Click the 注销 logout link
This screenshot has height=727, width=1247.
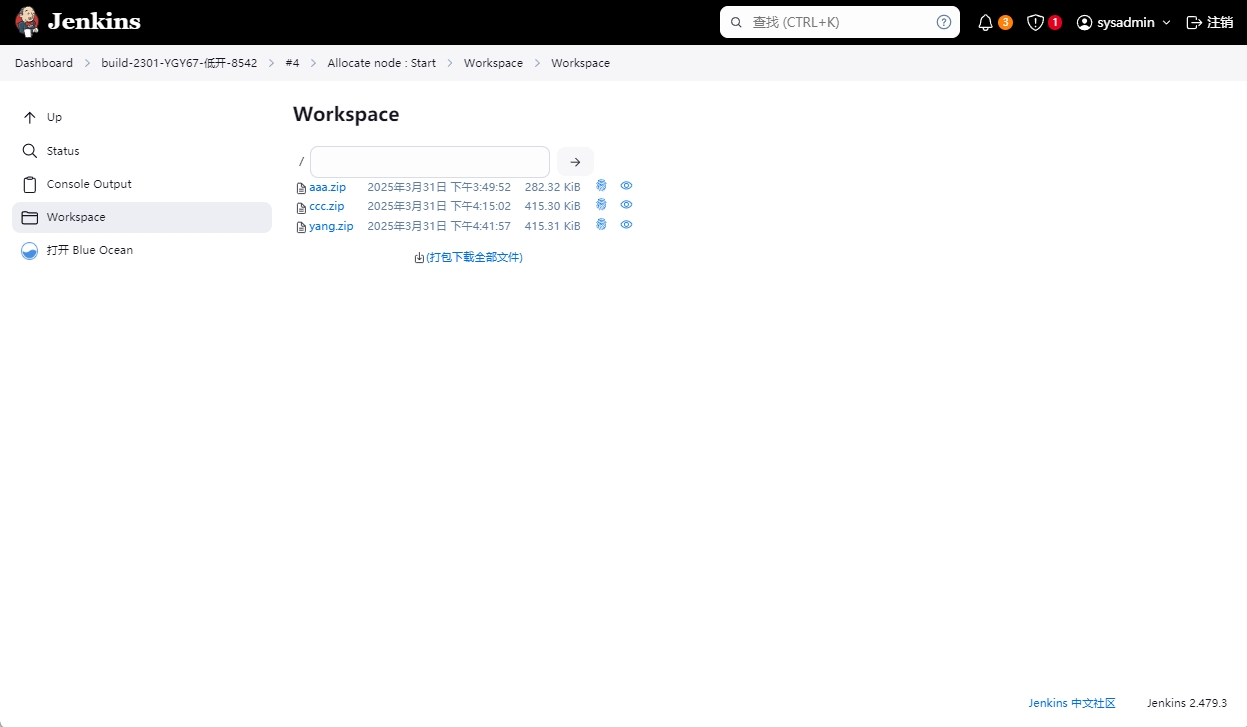coord(1209,22)
